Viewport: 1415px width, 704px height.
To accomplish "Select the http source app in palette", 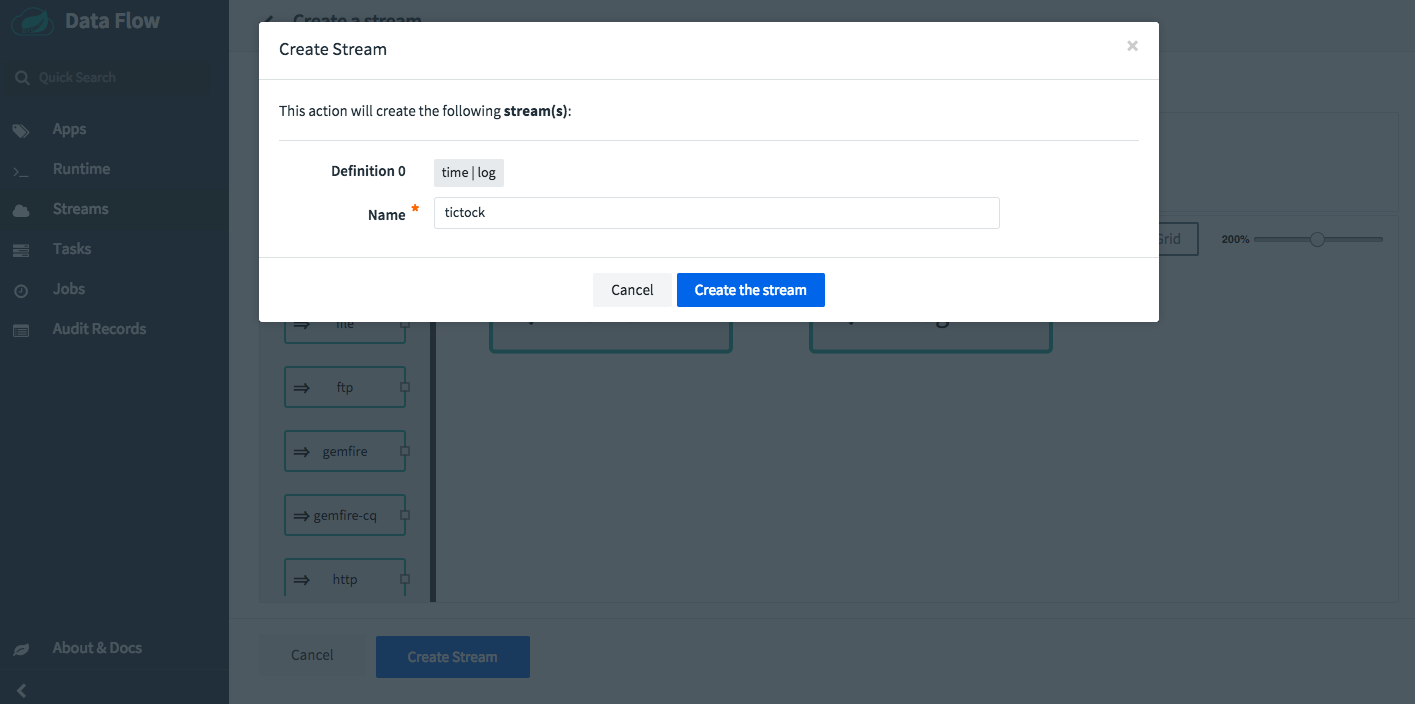I will [x=345, y=580].
